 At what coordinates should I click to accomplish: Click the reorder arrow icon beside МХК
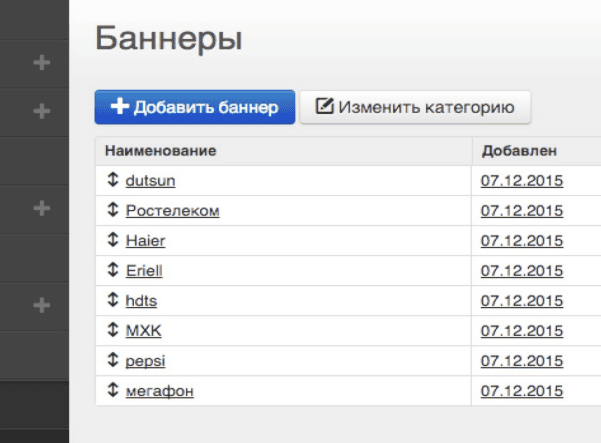pyautogui.click(x=113, y=330)
